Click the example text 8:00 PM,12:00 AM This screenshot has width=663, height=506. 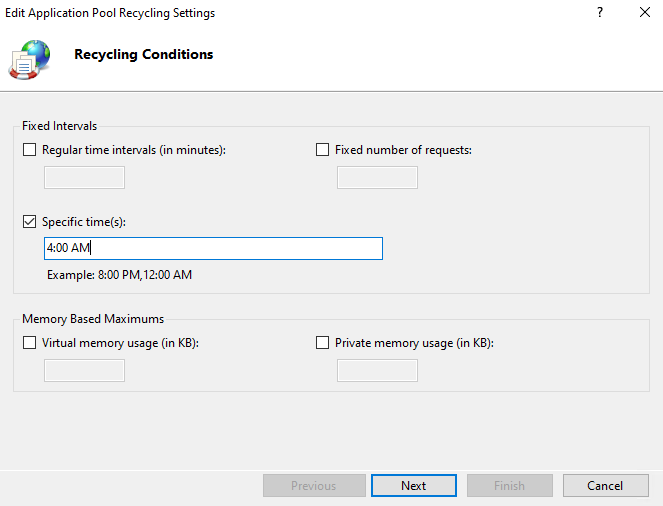coord(119,275)
